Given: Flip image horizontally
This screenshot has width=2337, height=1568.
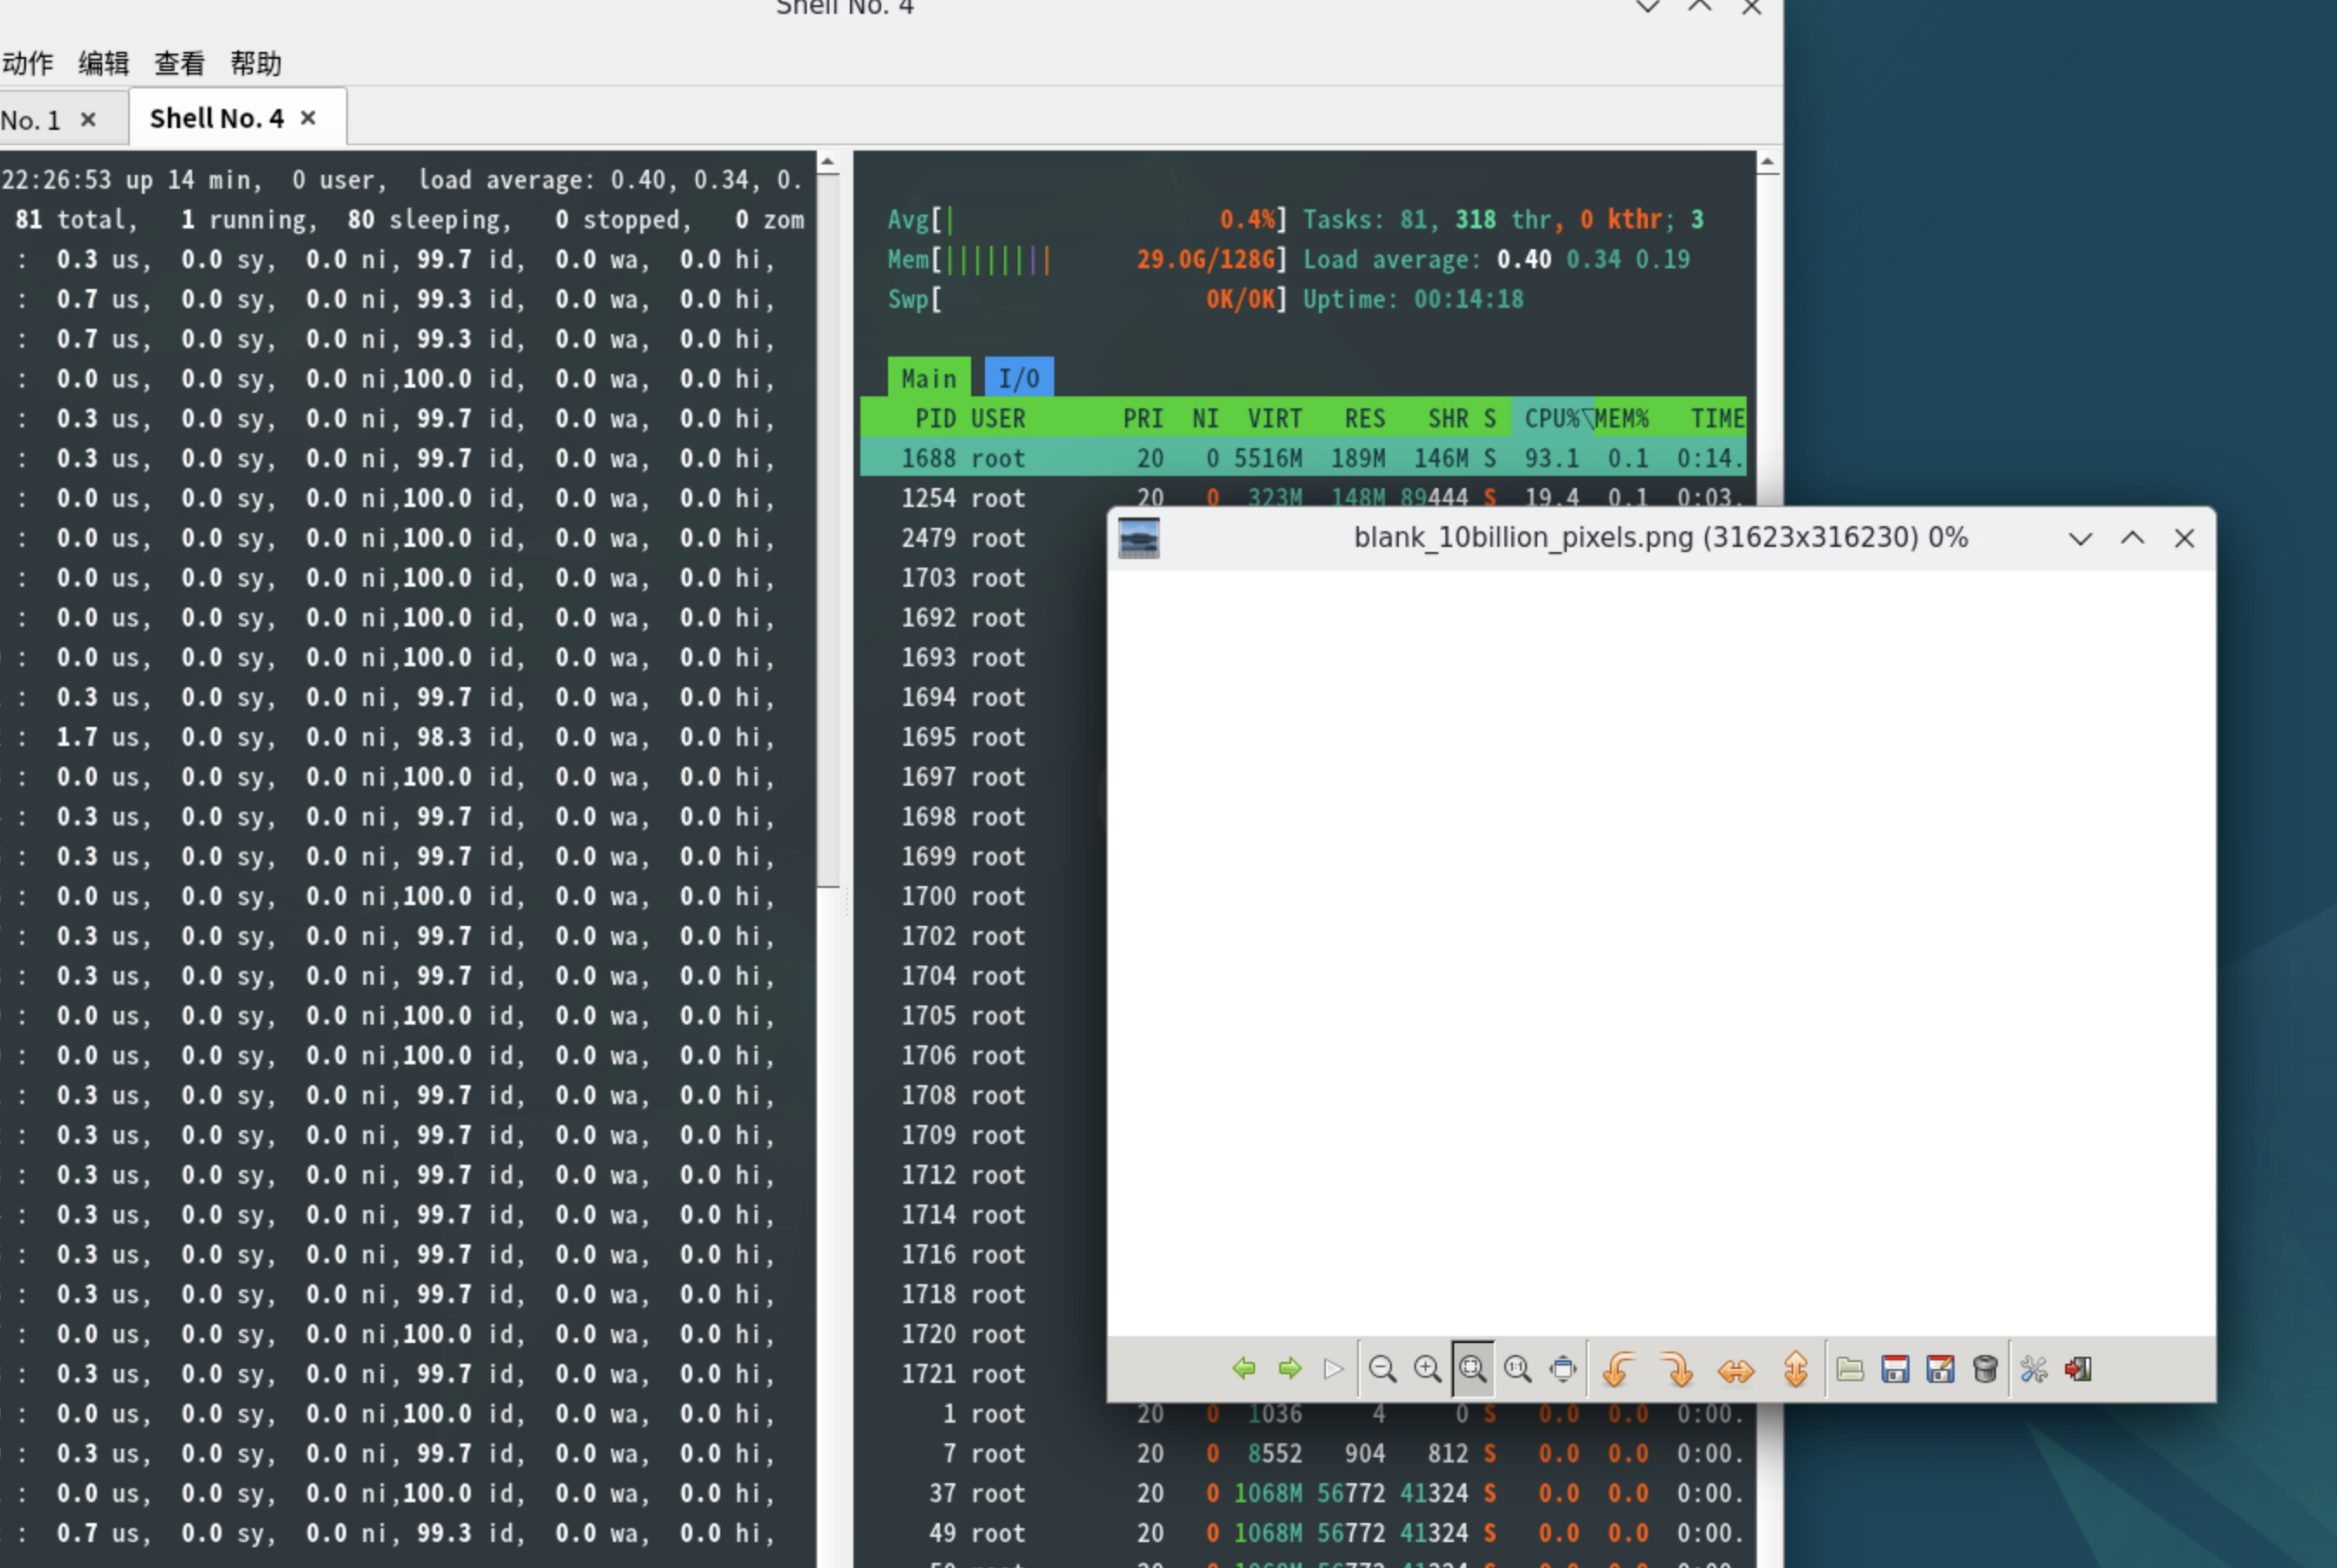Looking at the screenshot, I should [x=1736, y=1368].
